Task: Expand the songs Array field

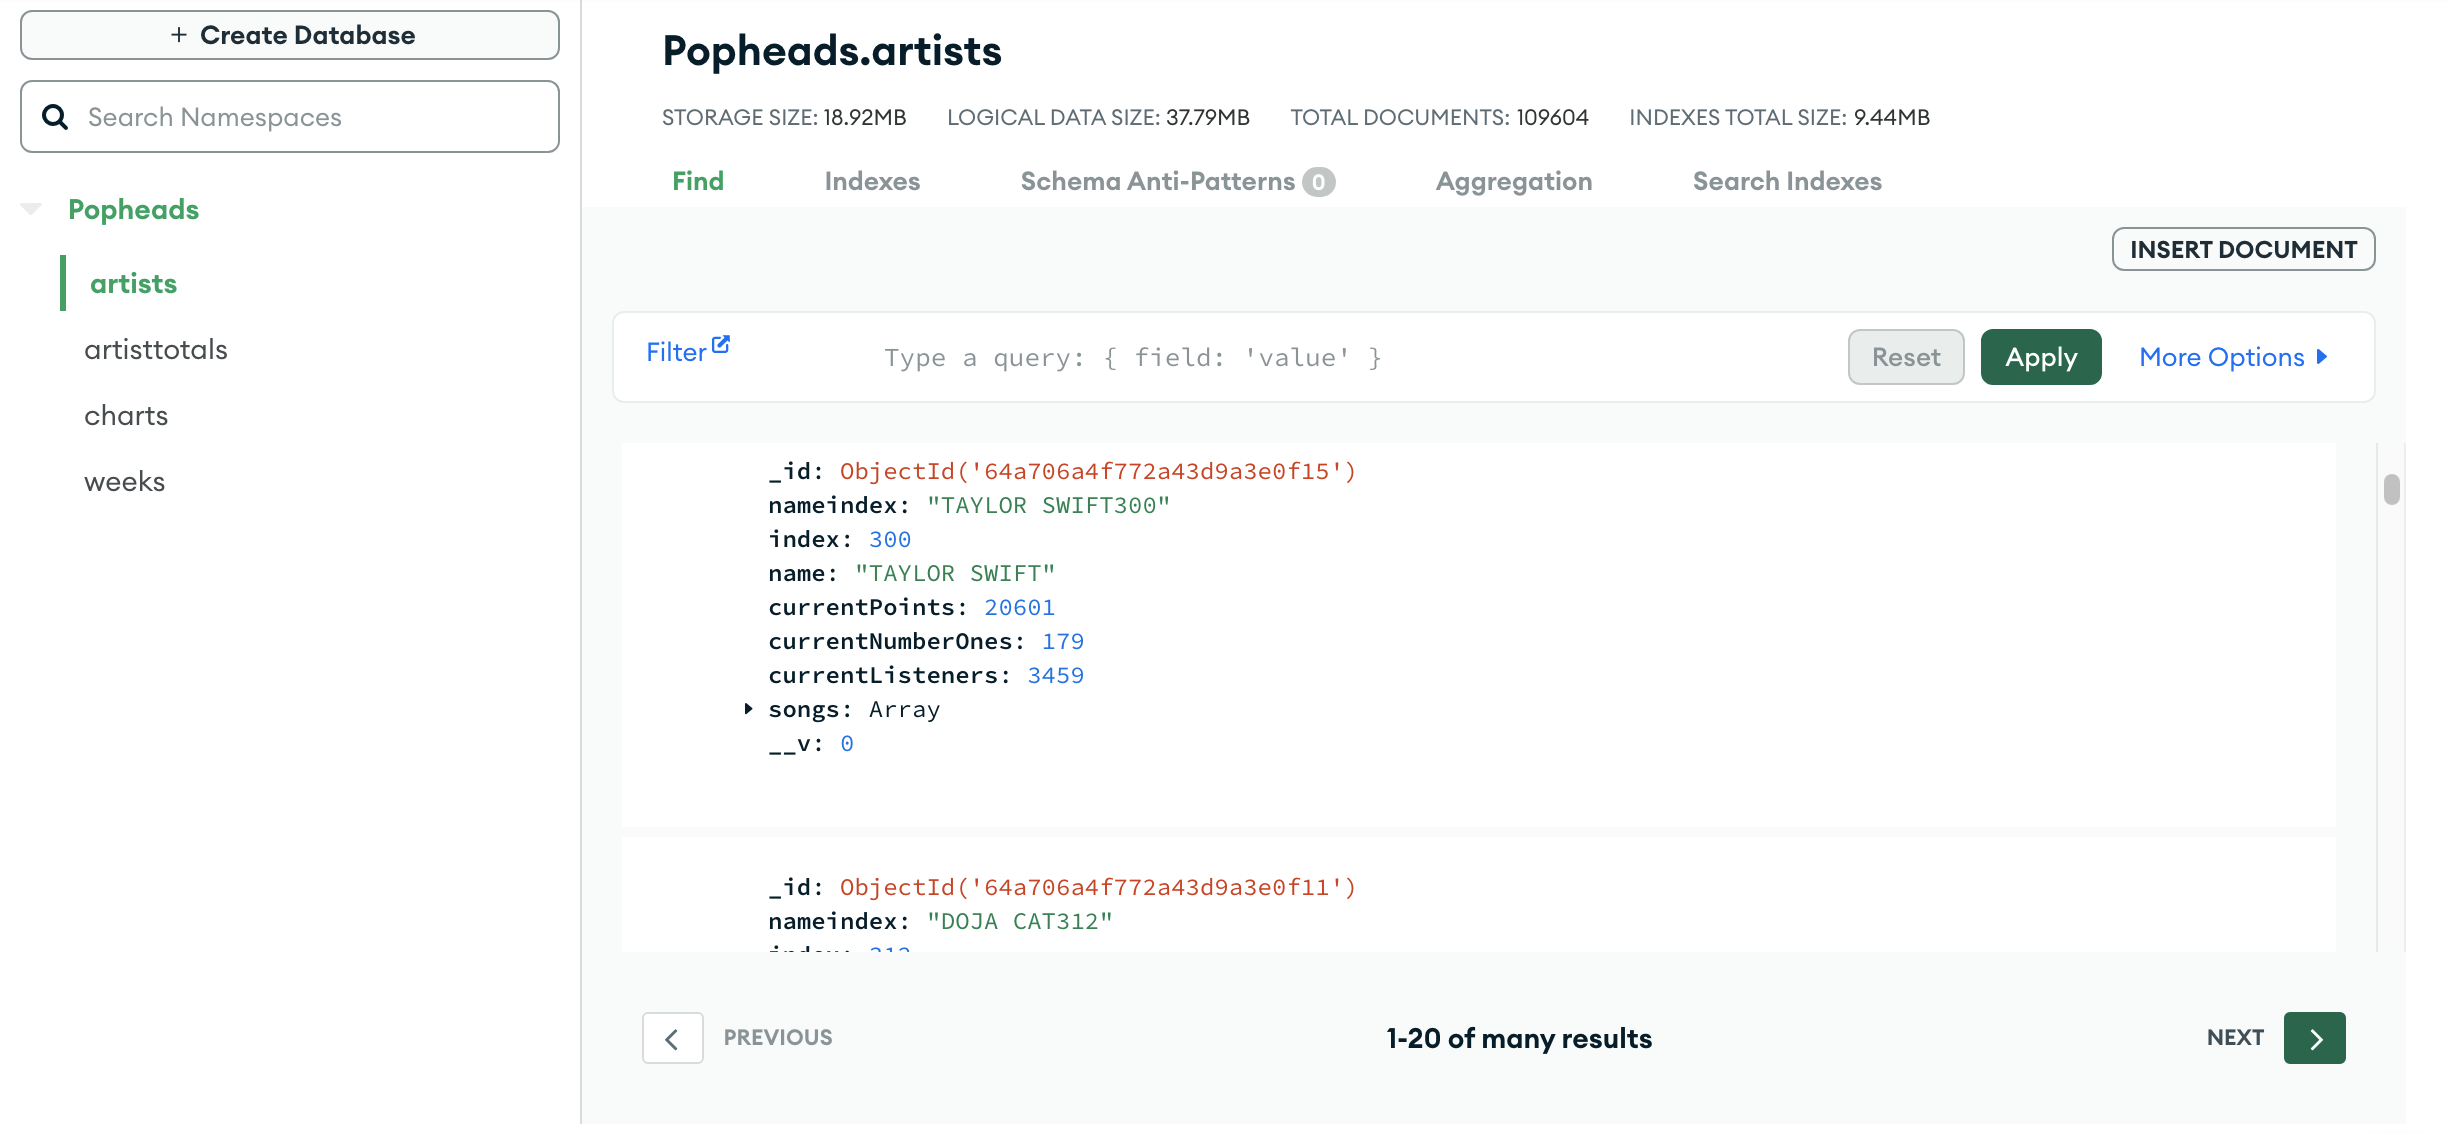Action: click(x=748, y=709)
